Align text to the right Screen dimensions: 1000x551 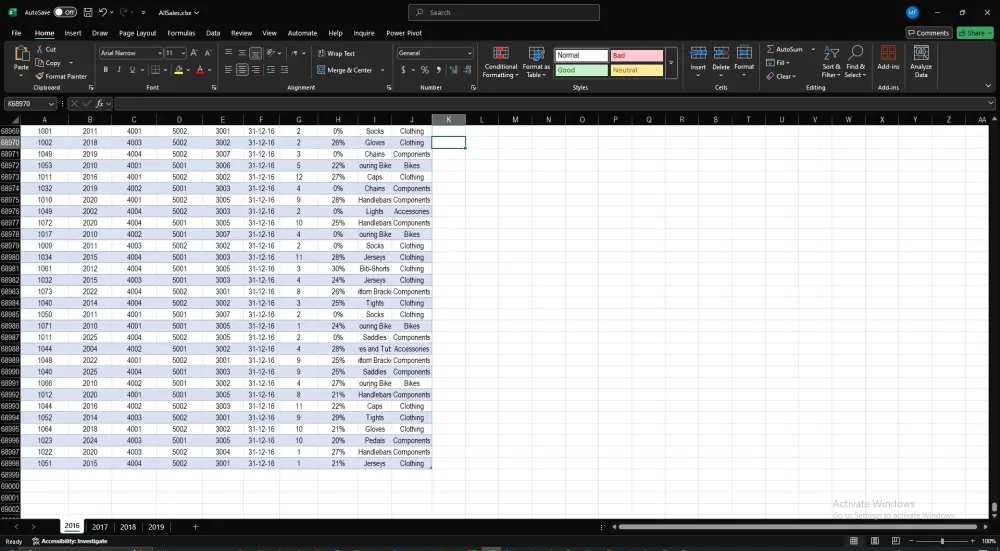click(x=256, y=70)
